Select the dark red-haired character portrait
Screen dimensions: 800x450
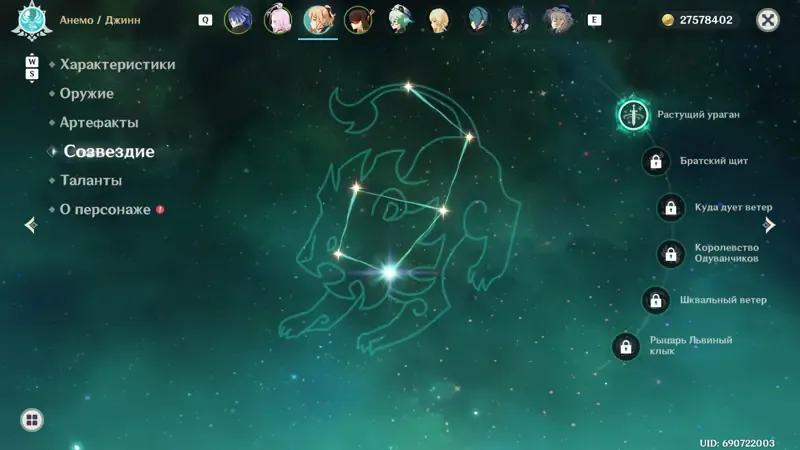pyautogui.click(x=358, y=20)
